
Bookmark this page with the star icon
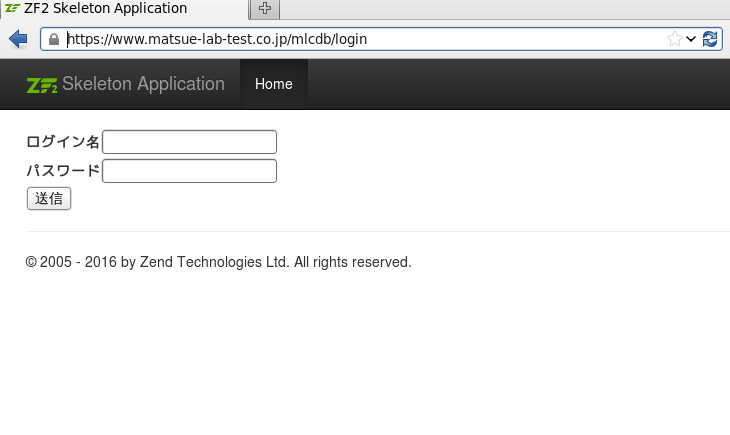tap(675, 39)
